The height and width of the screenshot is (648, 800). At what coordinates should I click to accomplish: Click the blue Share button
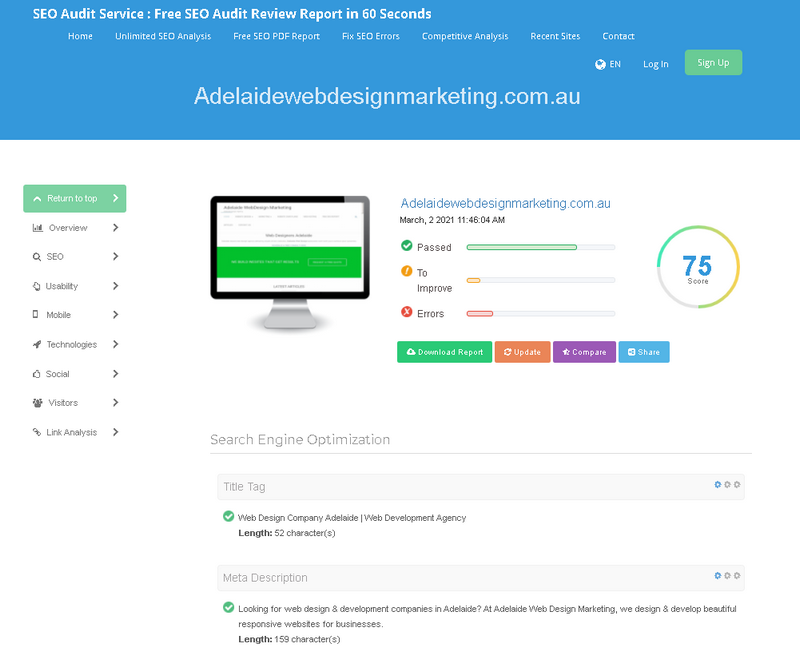(644, 352)
